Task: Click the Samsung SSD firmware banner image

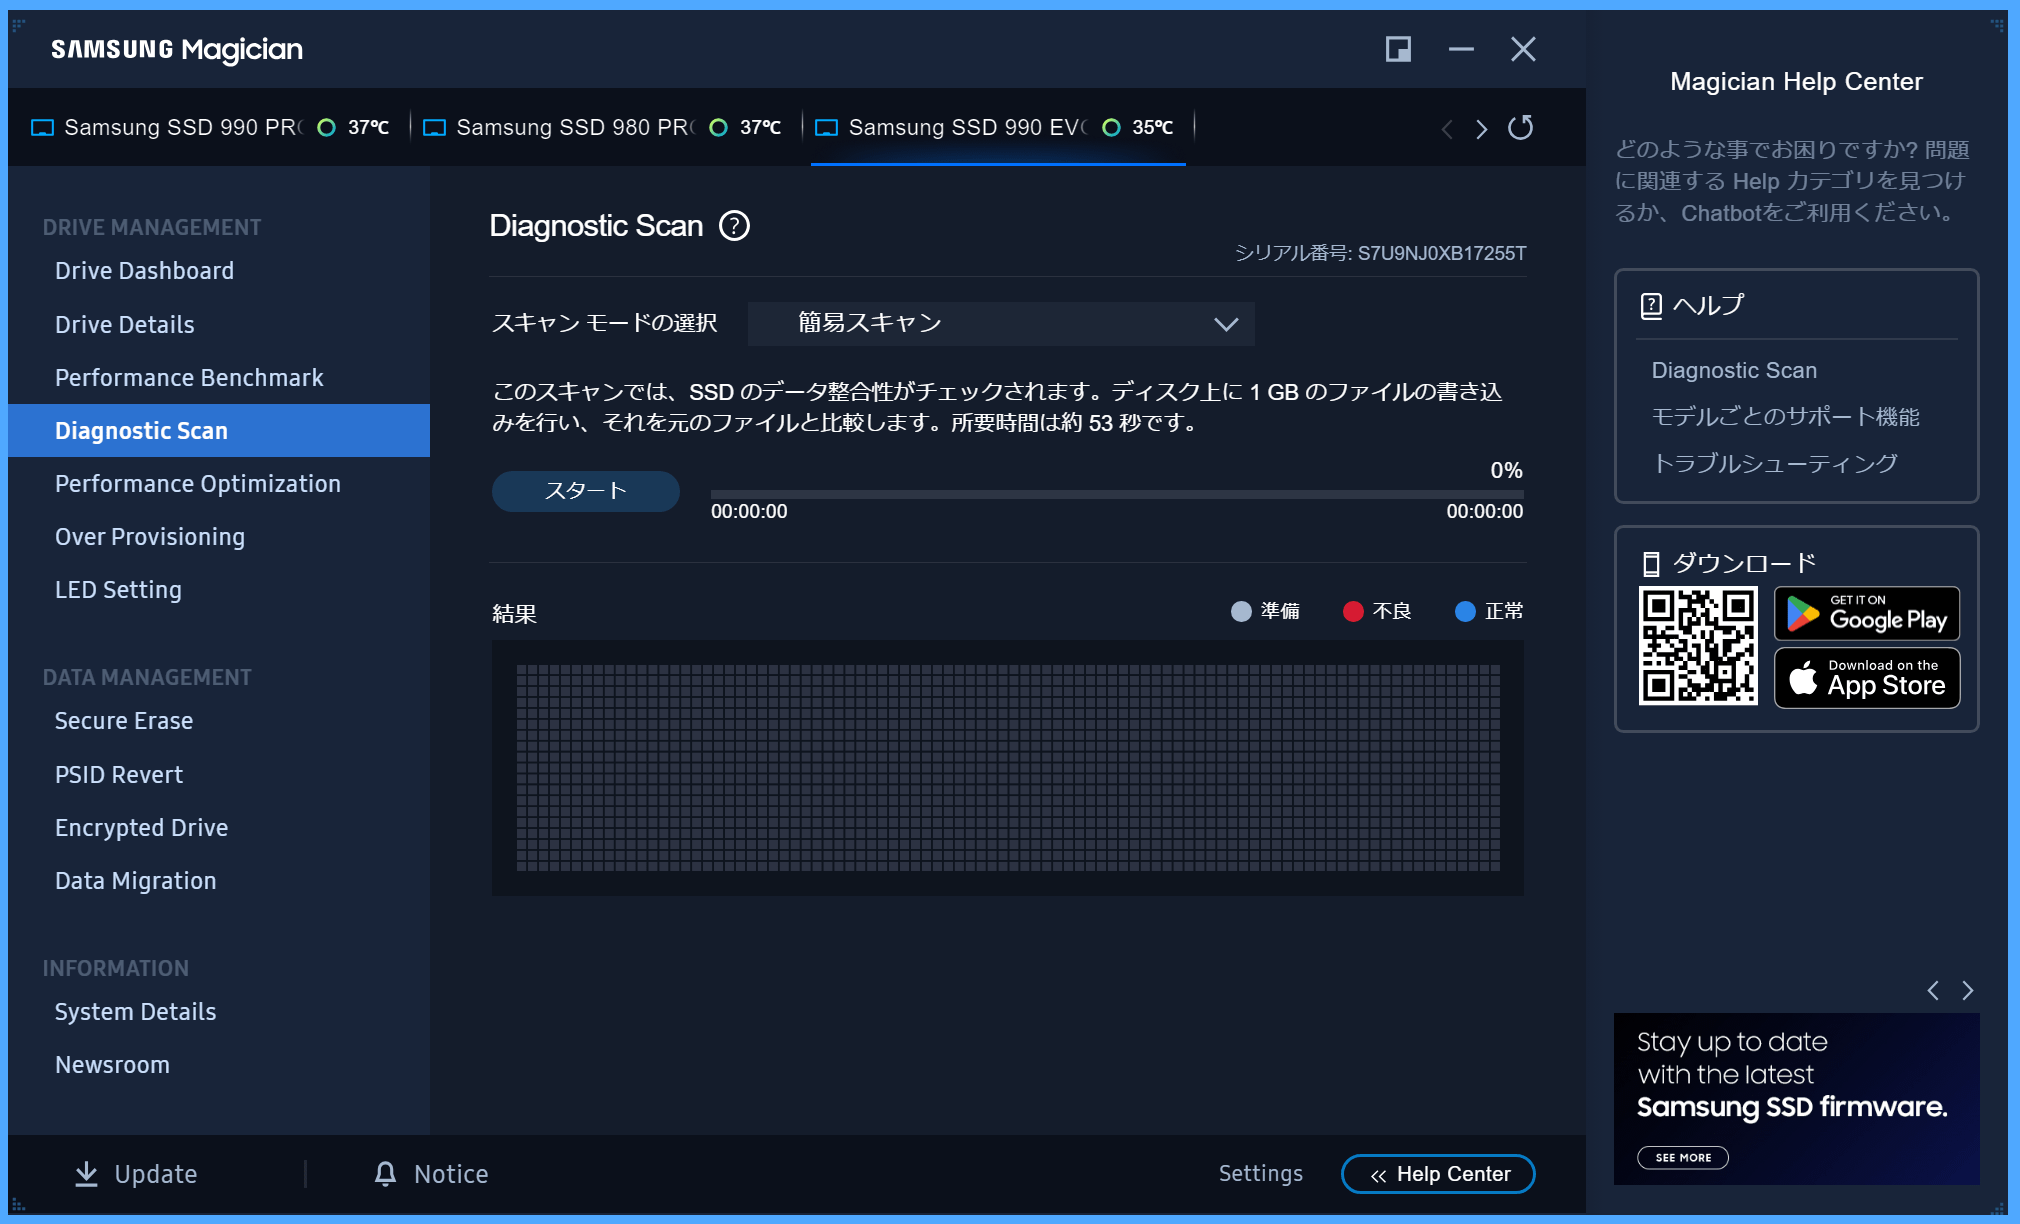Action: [1796, 1099]
